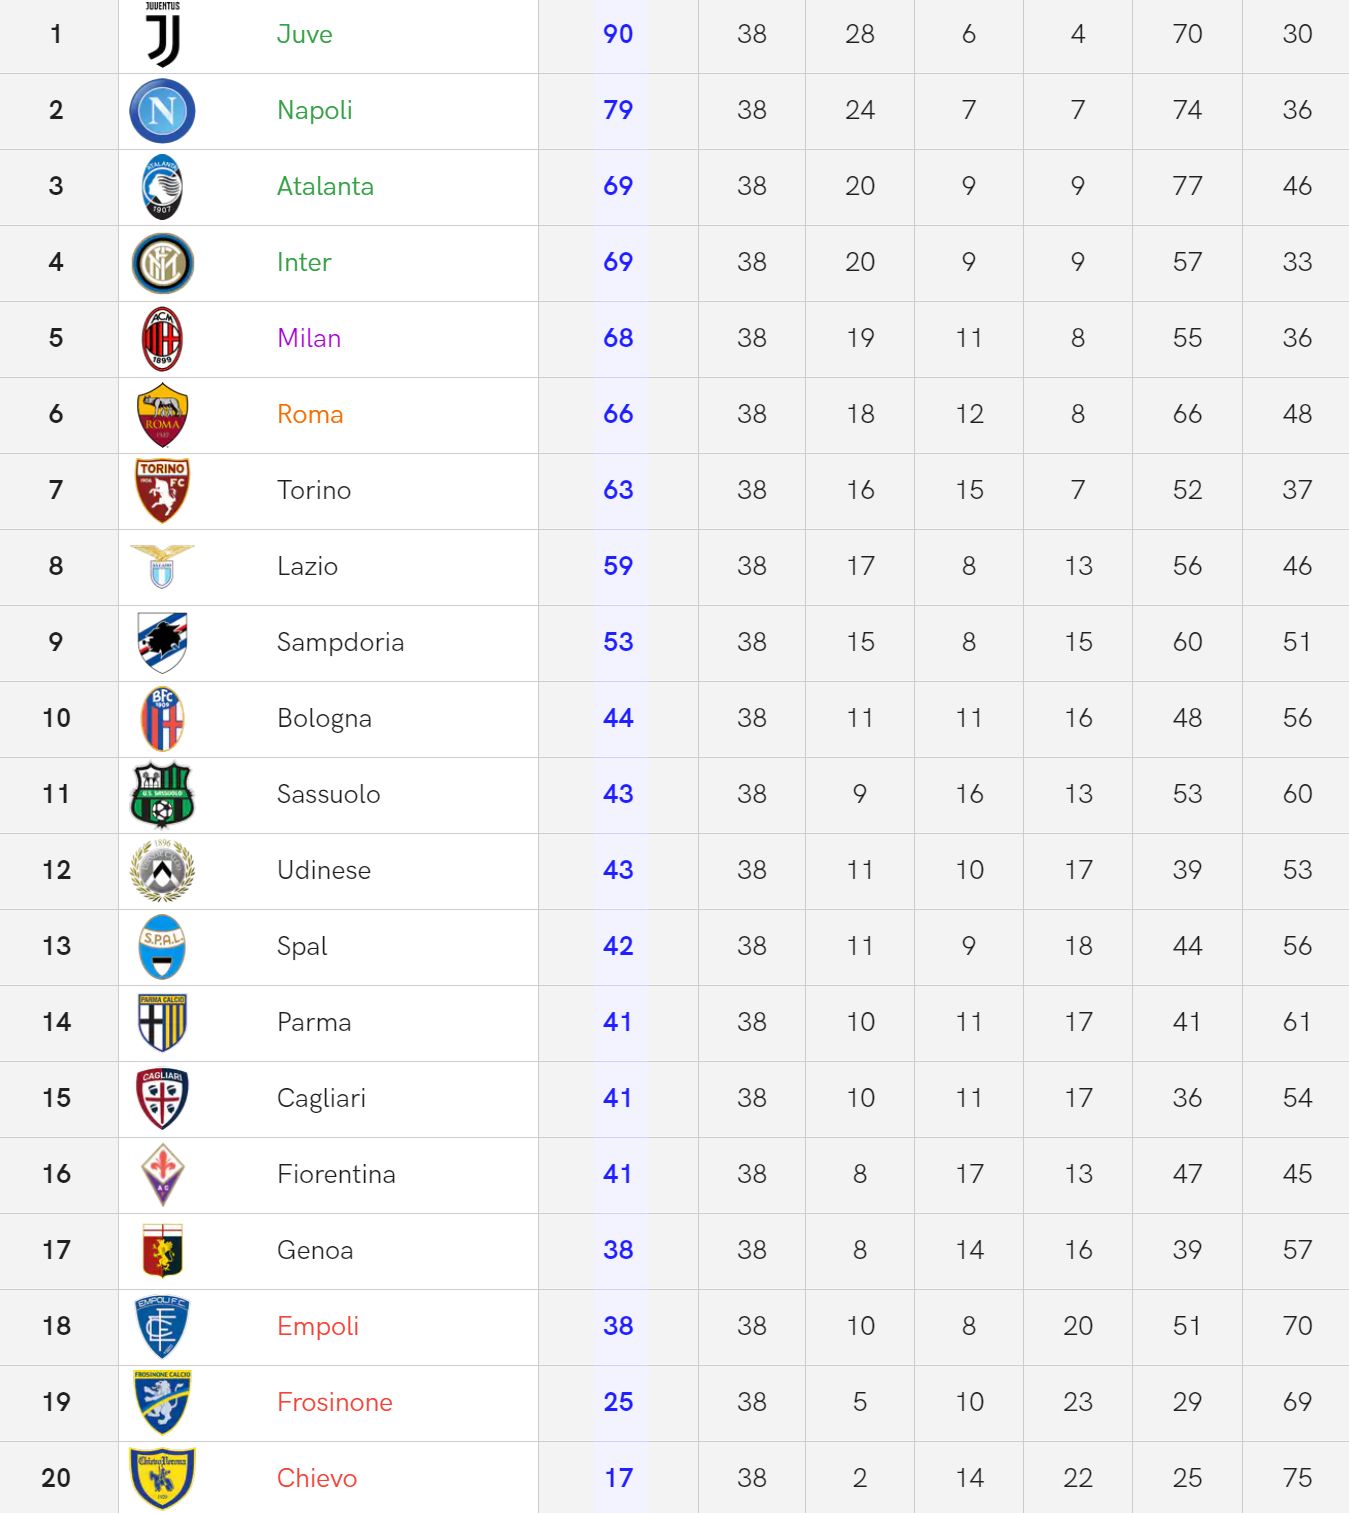Viewport: 1349px width, 1513px height.
Task: Open the Milan team name link
Action: pos(309,338)
